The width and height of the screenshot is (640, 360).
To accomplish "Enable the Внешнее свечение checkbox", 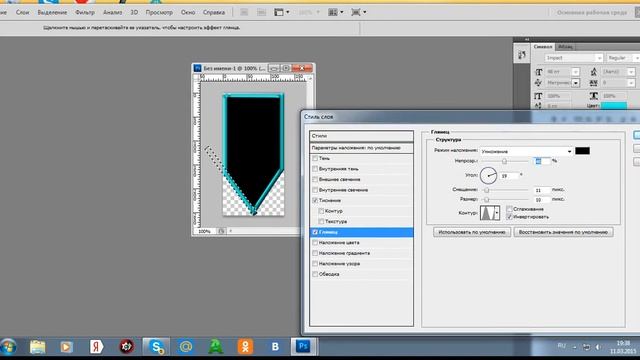I will [315, 179].
